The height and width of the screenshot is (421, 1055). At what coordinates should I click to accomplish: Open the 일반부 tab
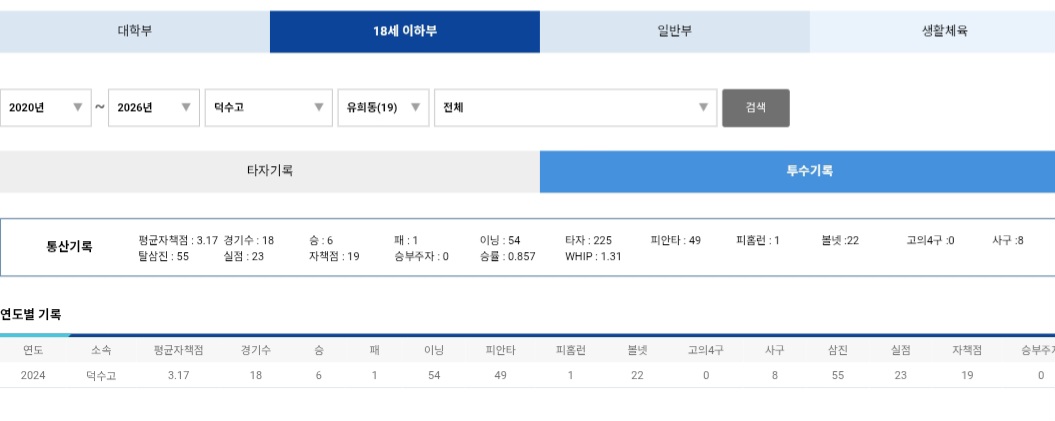675,31
